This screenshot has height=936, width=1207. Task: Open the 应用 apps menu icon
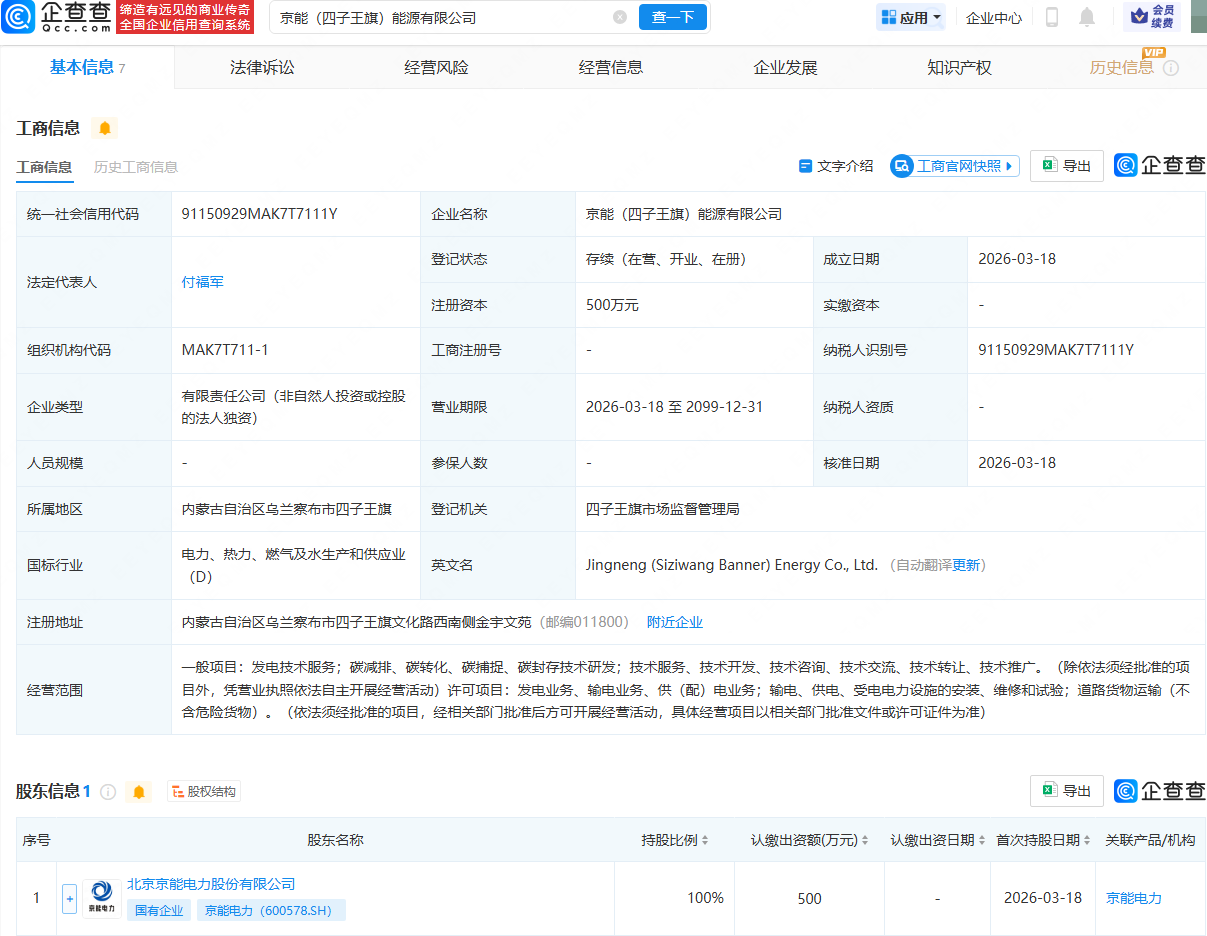(x=889, y=17)
